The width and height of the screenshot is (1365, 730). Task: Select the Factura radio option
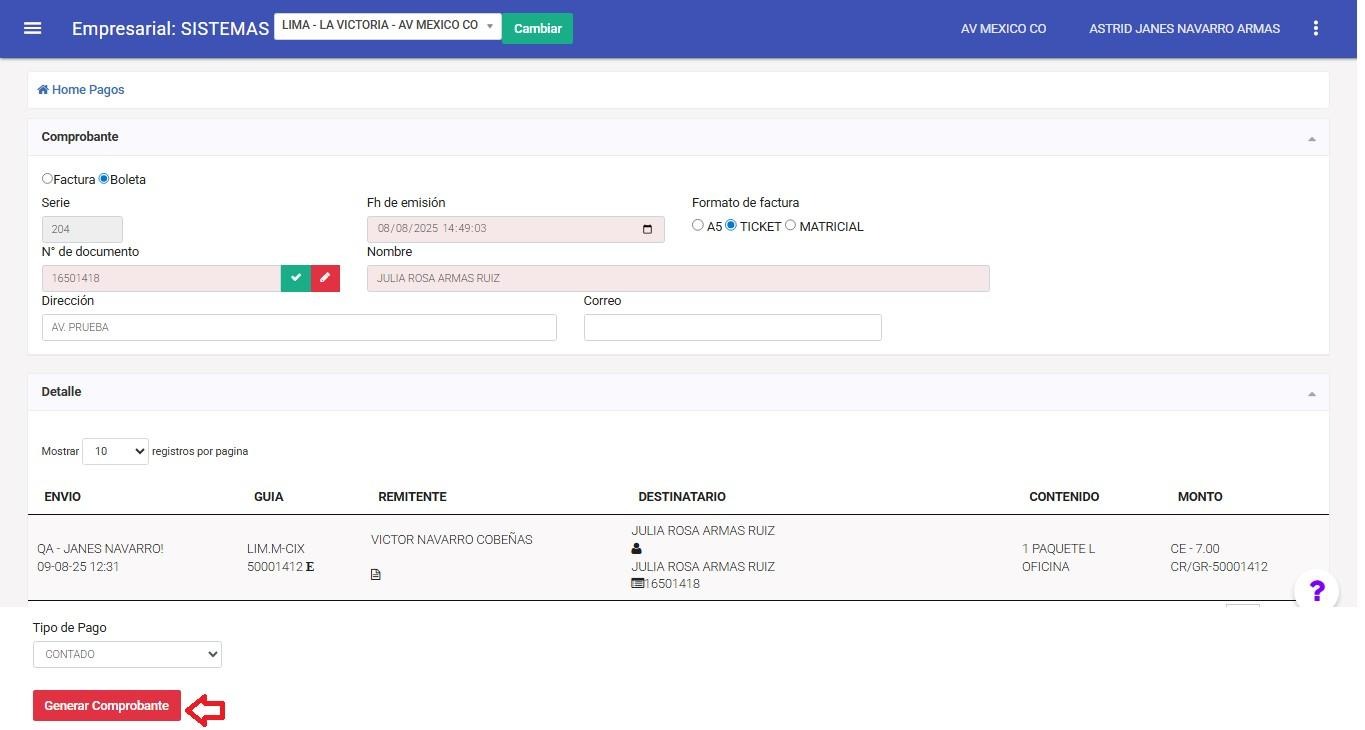(x=47, y=179)
